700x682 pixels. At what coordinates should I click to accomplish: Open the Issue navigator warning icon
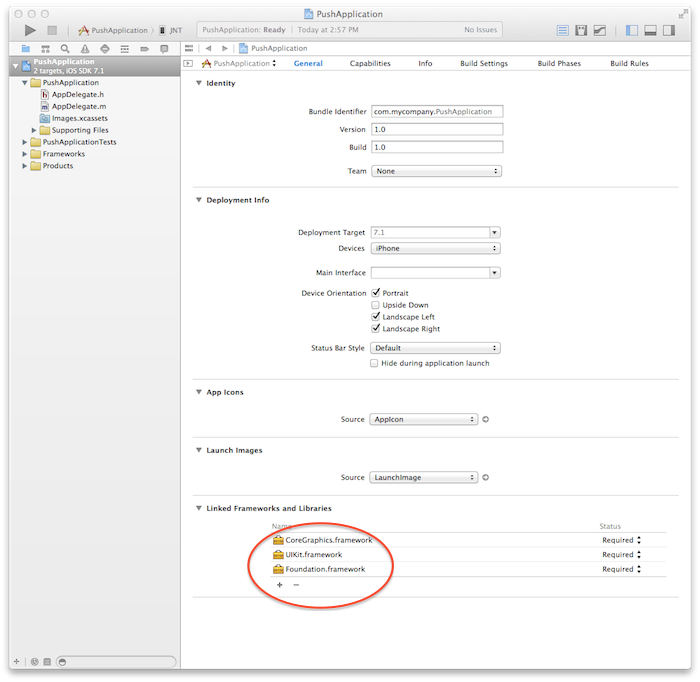point(85,49)
